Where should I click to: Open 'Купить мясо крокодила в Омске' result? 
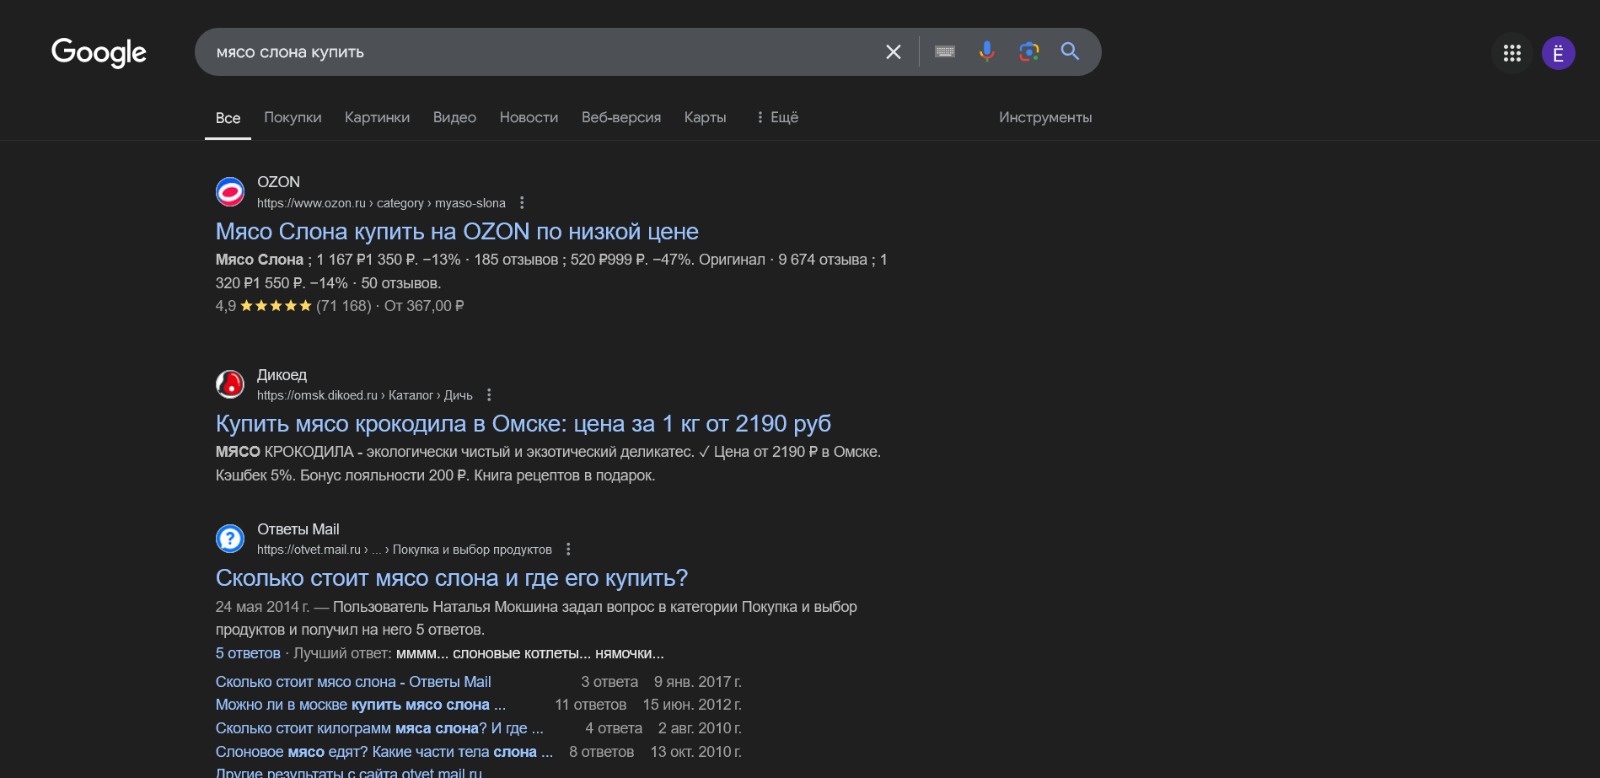pyautogui.click(x=523, y=424)
